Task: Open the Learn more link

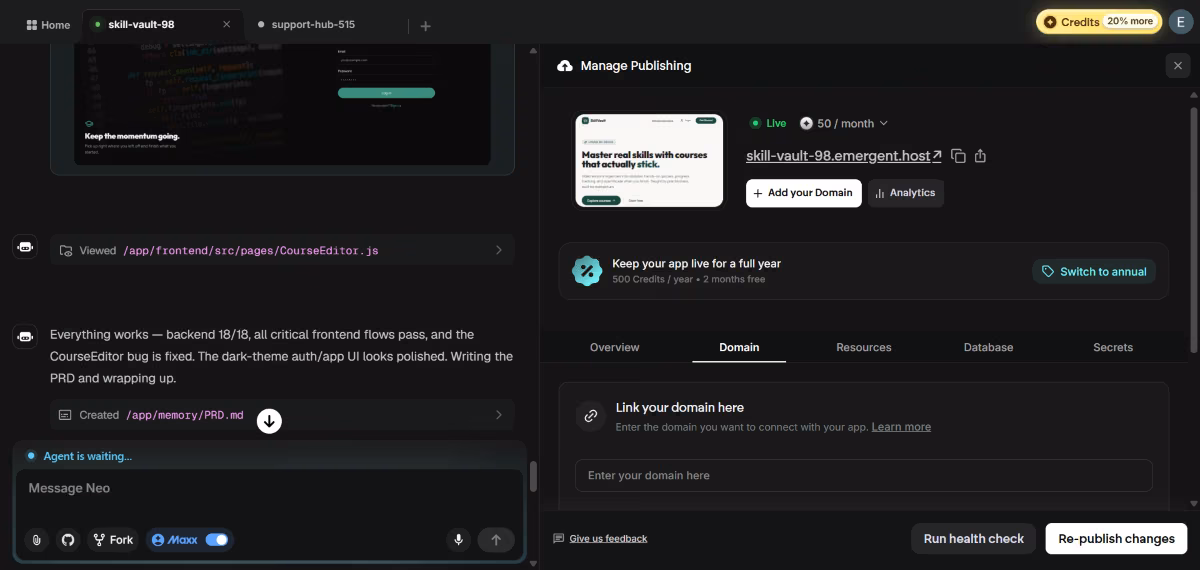Action: click(901, 427)
